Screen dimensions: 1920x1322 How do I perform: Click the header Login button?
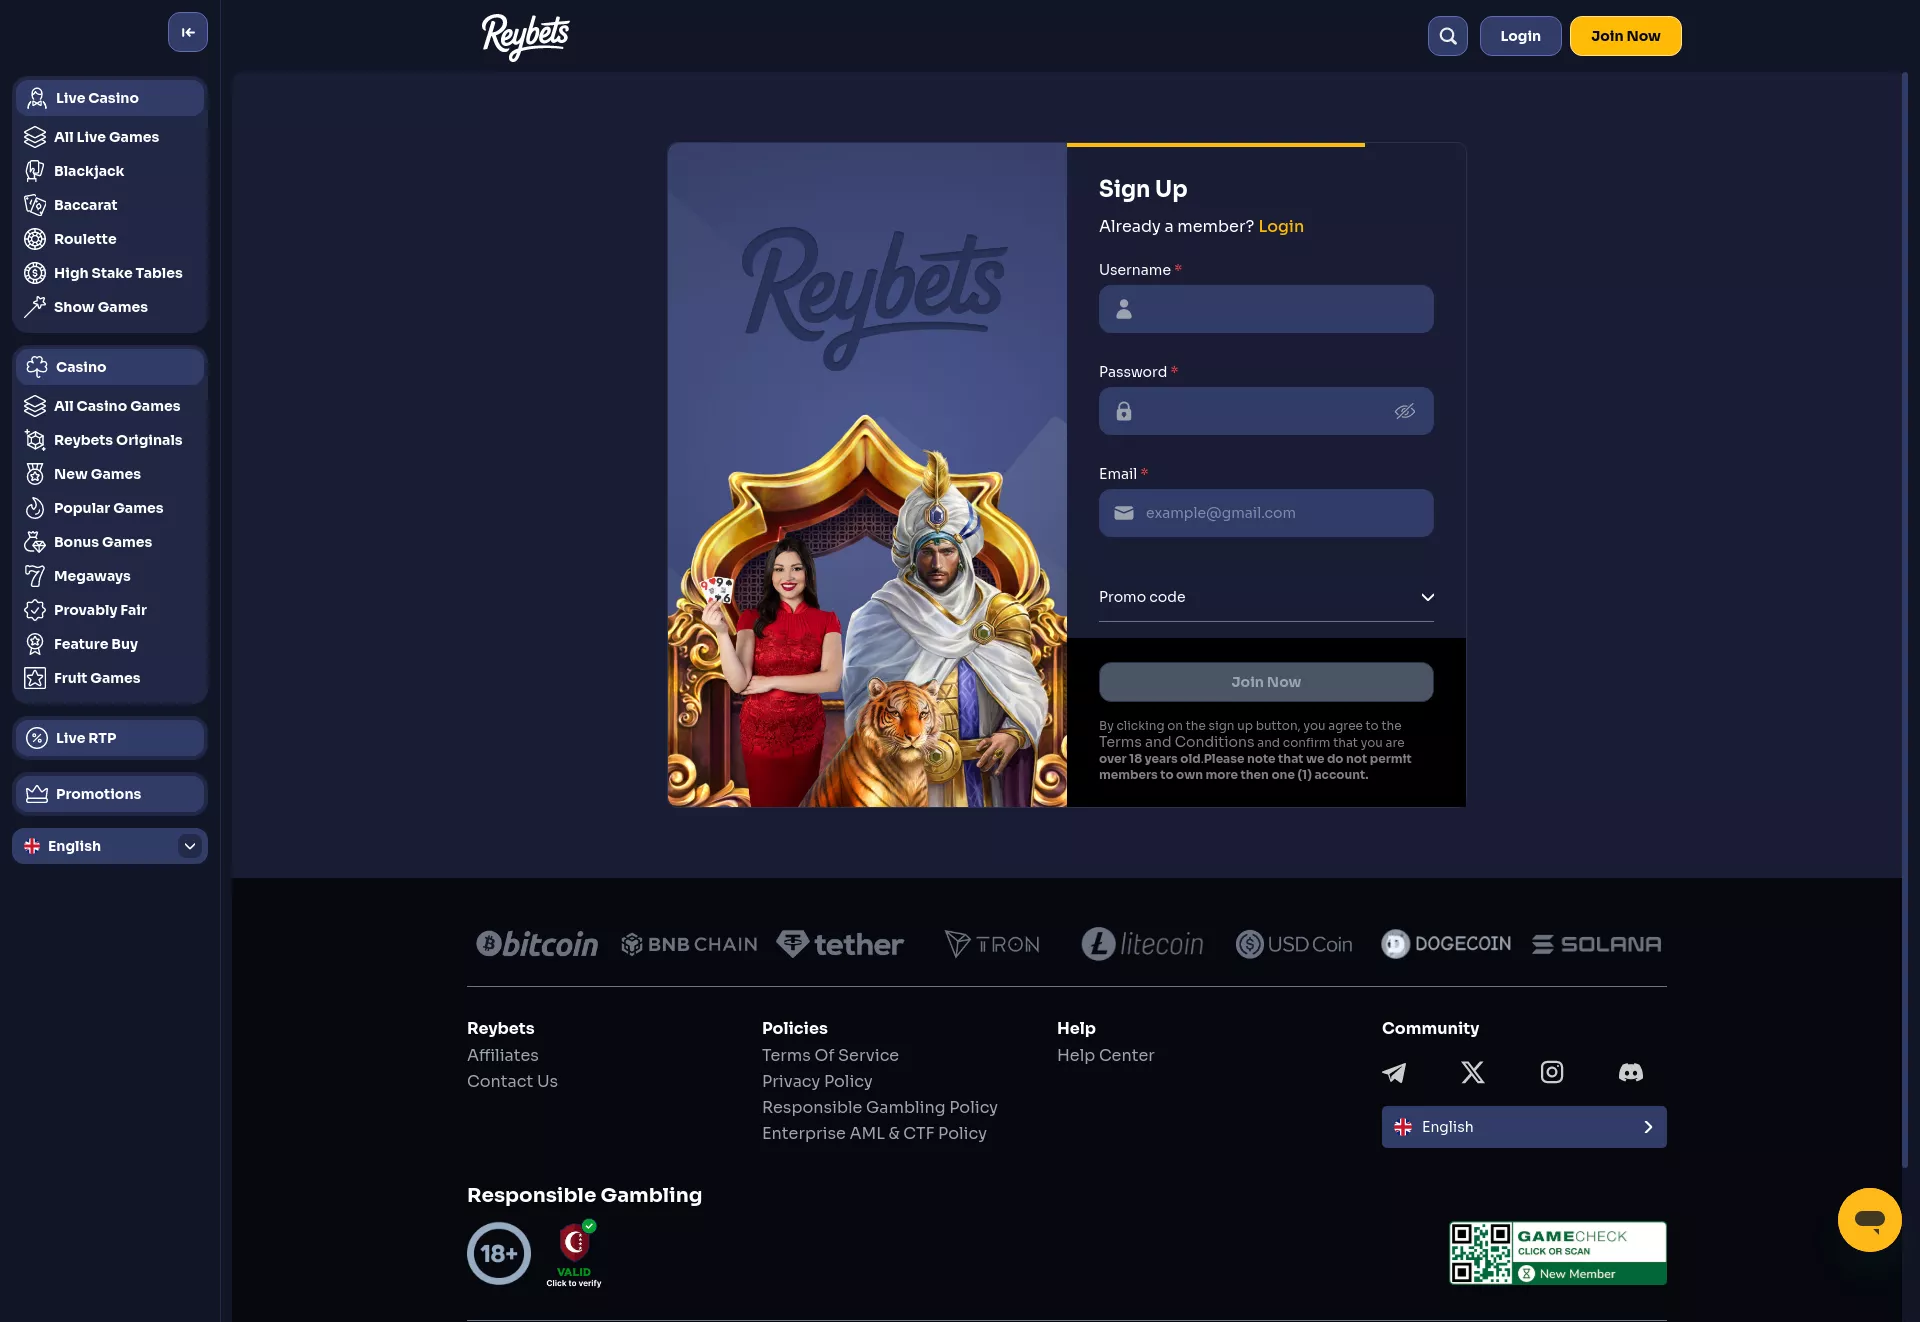tap(1520, 36)
